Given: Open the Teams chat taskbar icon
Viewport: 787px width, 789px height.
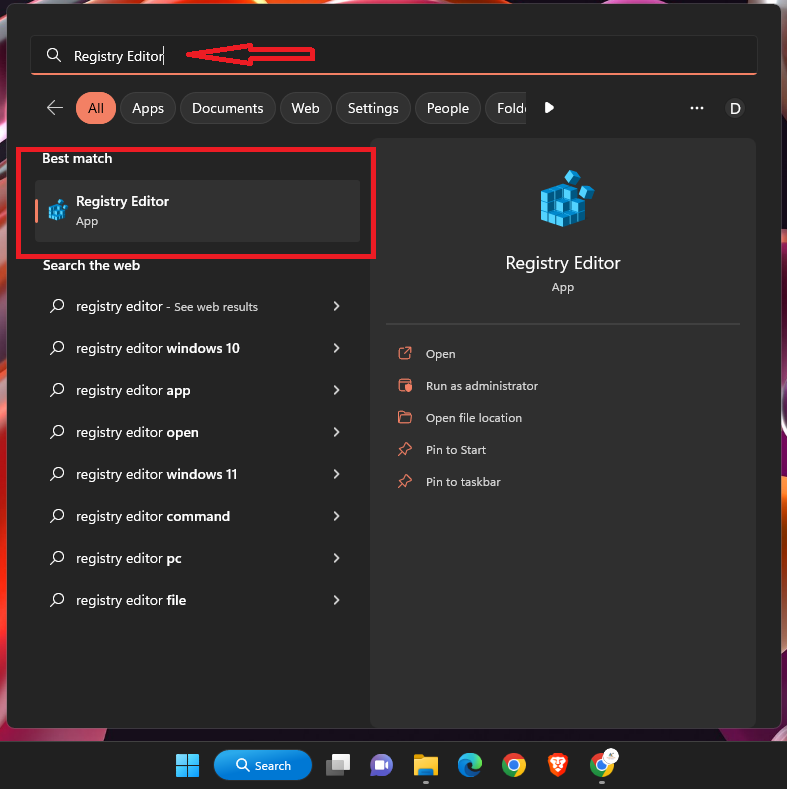Looking at the screenshot, I should tap(381, 765).
